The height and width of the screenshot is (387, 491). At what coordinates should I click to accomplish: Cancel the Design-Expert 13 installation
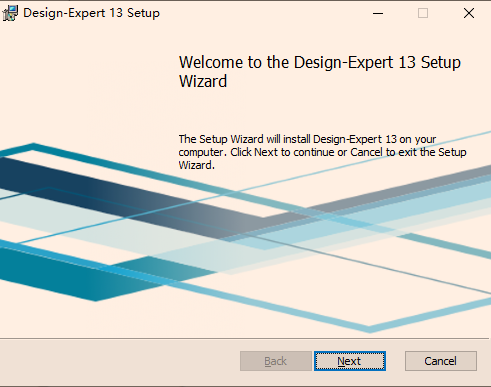click(441, 361)
